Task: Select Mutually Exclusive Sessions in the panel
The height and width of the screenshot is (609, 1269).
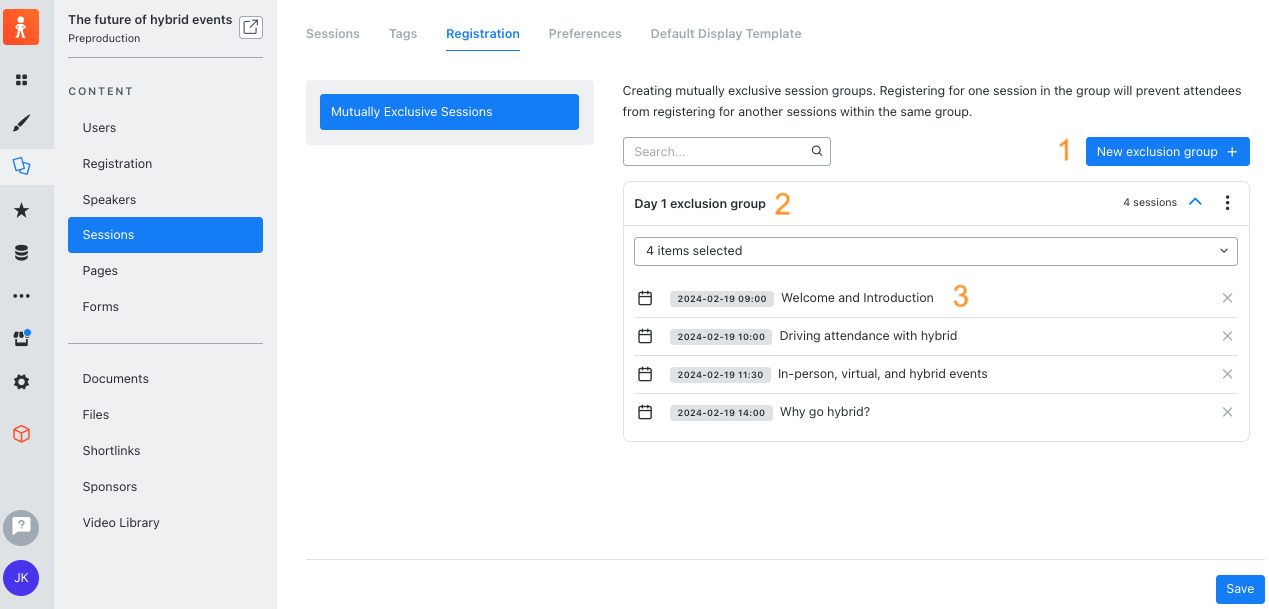Action: point(448,111)
